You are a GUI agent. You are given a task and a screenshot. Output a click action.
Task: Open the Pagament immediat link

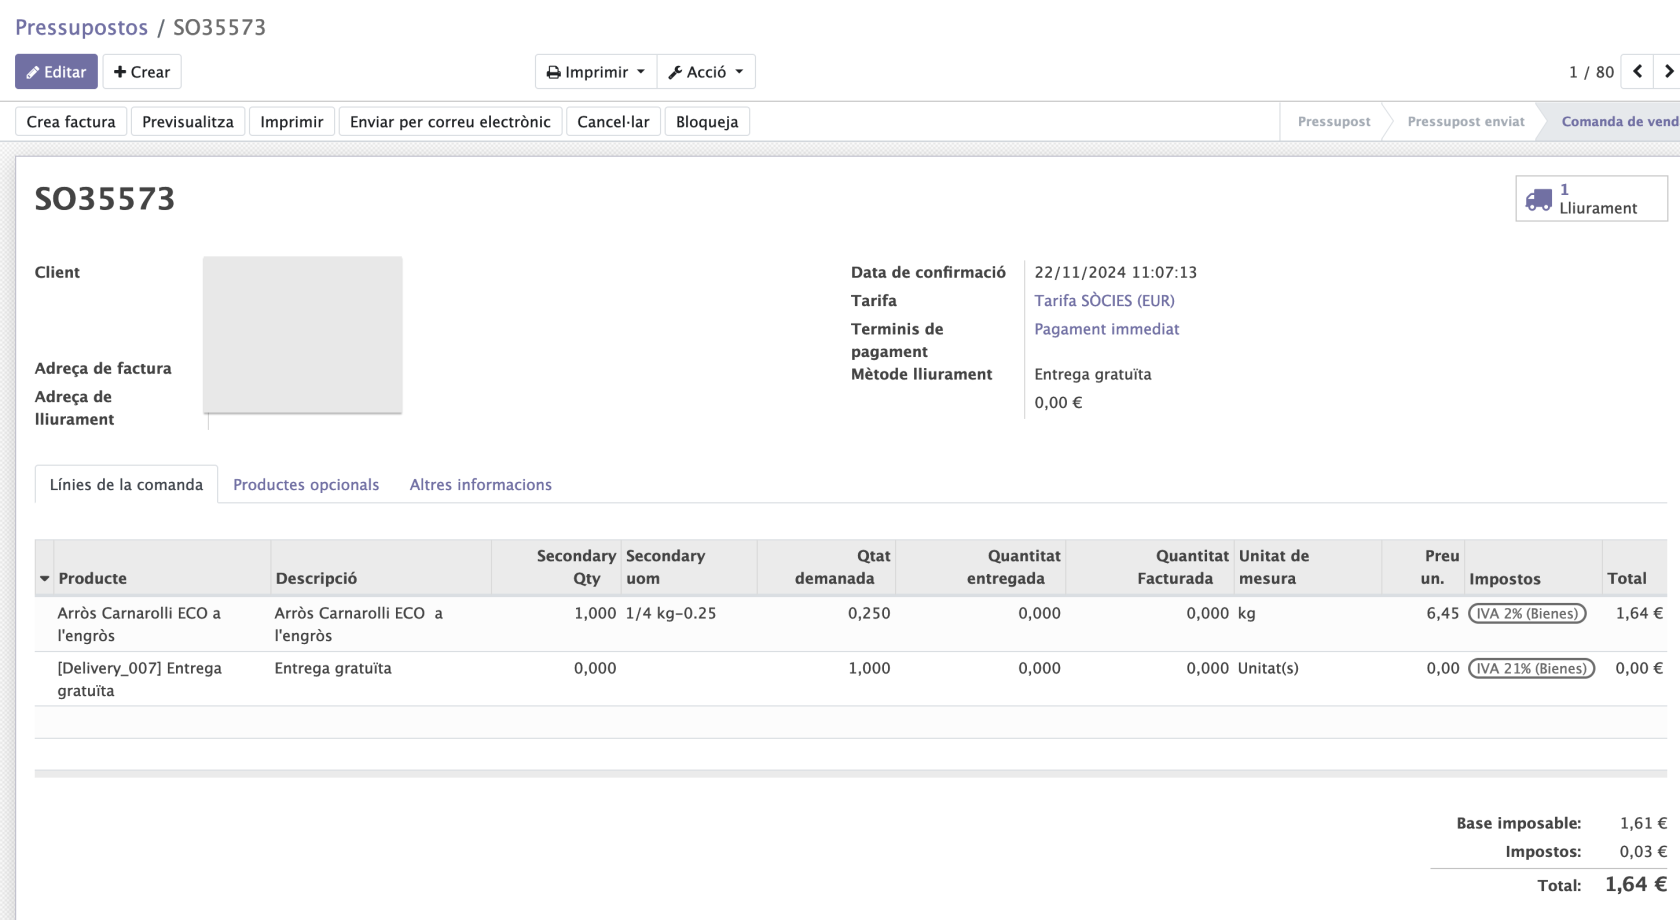1107,329
